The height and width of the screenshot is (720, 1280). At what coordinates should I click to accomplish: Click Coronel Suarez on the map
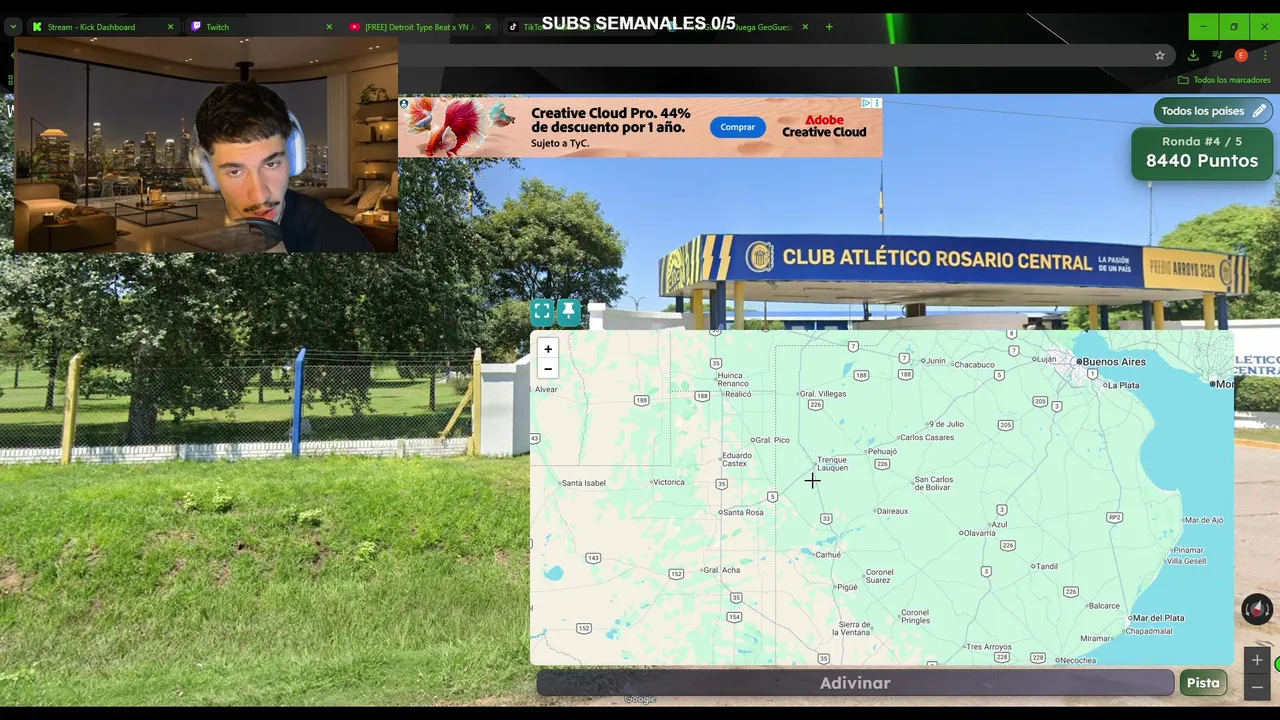tap(879, 576)
